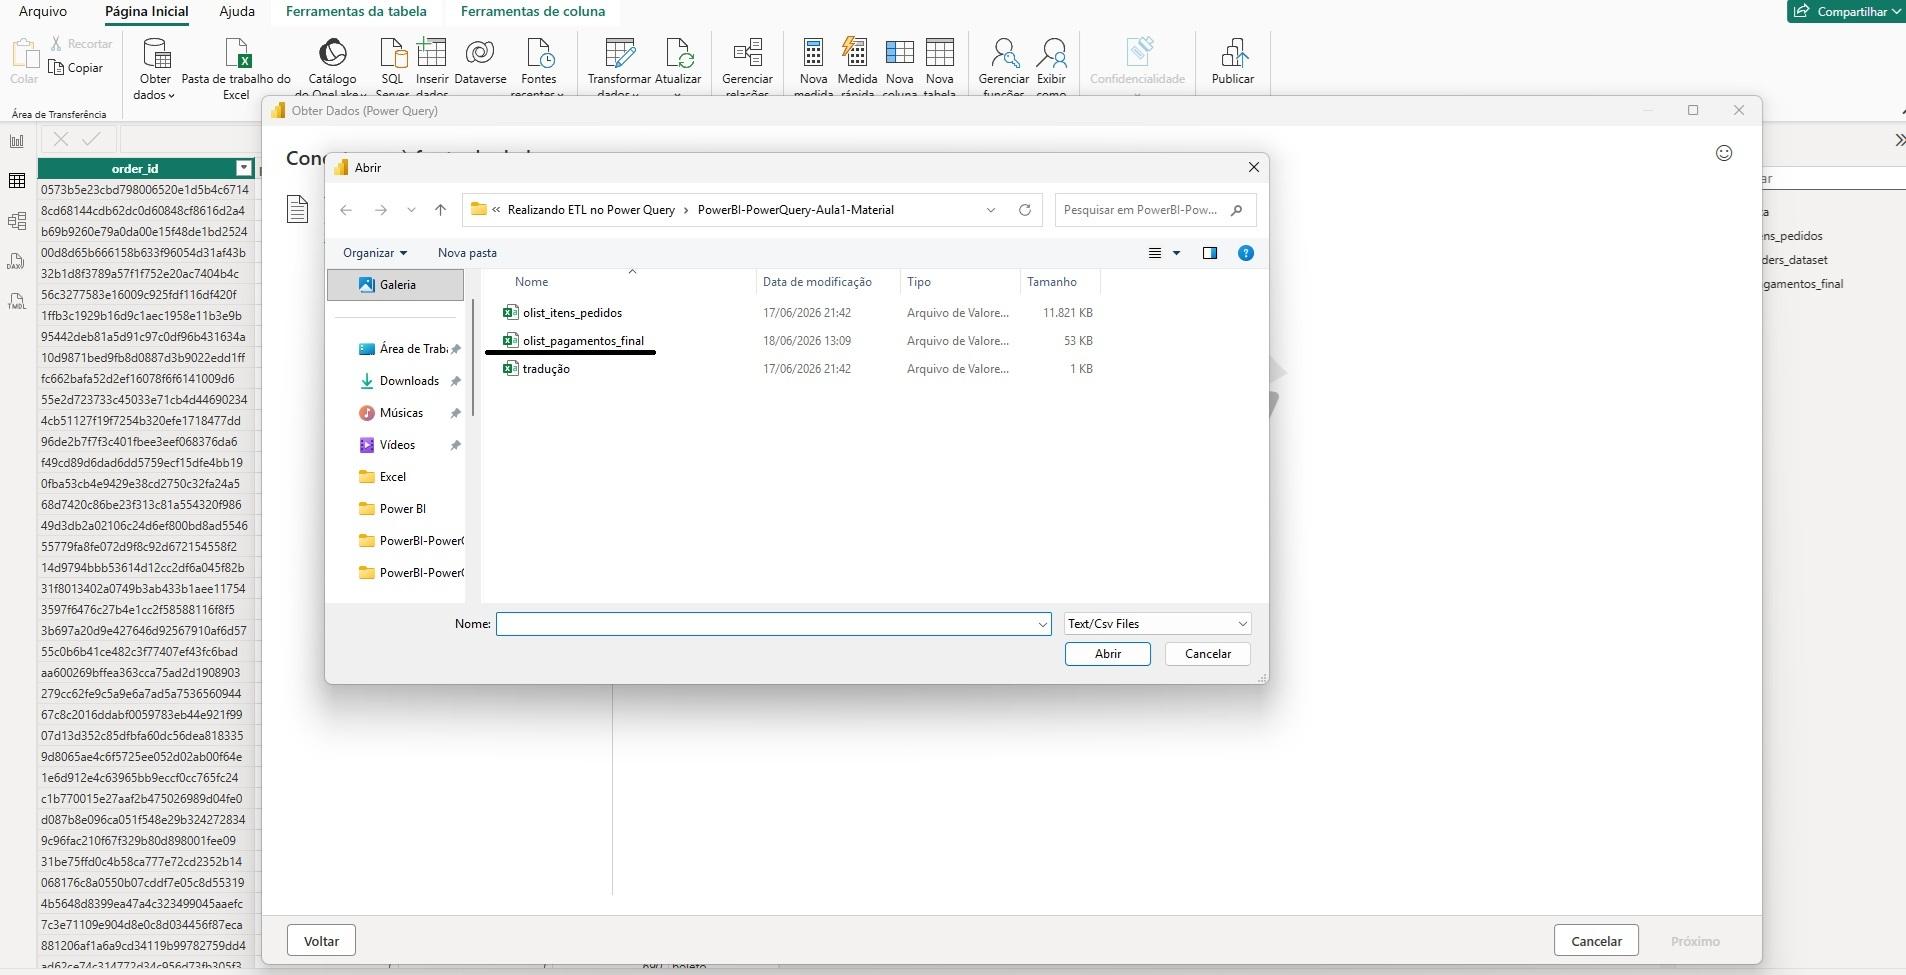Open the Excel folder in navigation pane
This screenshot has width=1906, height=975.
(392, 477)
